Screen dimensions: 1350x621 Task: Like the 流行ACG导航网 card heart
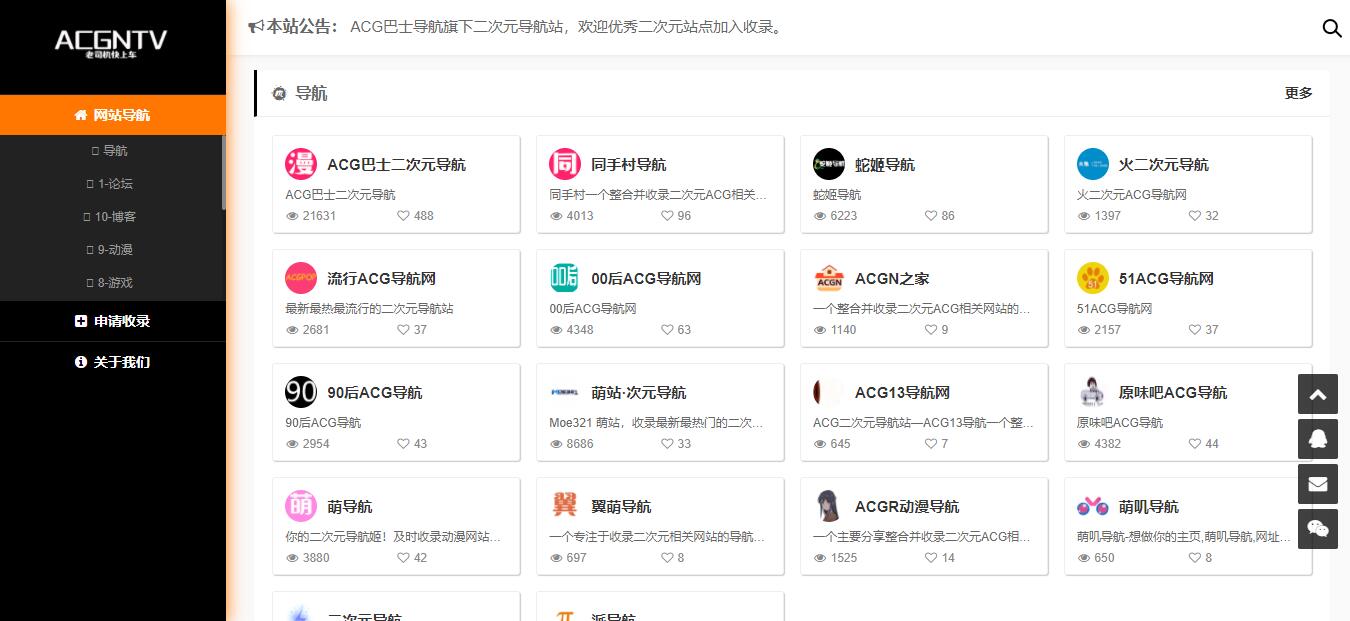click(404, 330)
